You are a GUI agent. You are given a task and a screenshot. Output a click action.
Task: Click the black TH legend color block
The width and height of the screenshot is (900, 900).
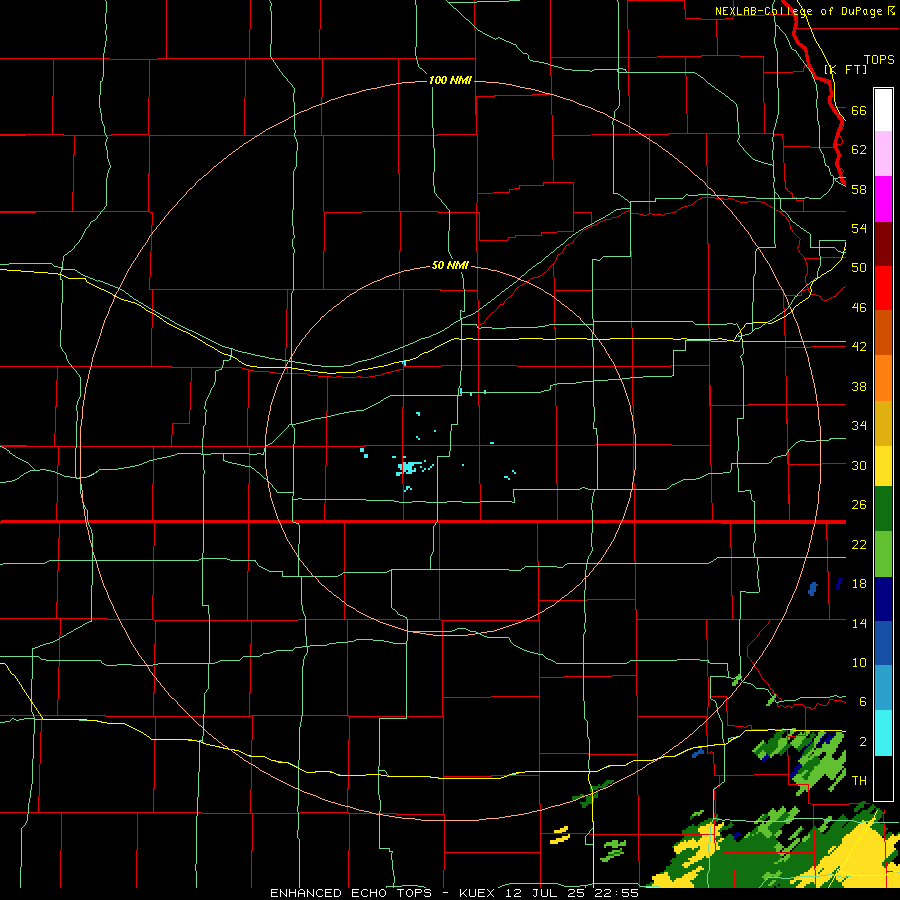tap(883, 778)
